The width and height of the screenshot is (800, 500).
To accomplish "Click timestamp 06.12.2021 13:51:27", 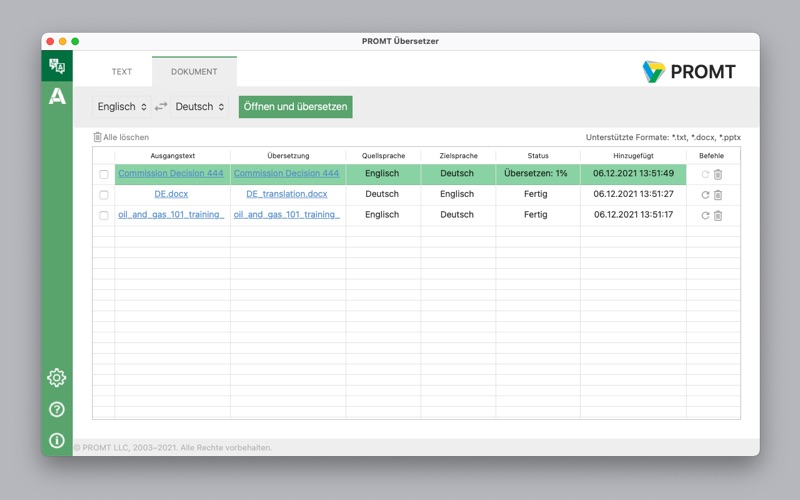I will tap(633, 194).
